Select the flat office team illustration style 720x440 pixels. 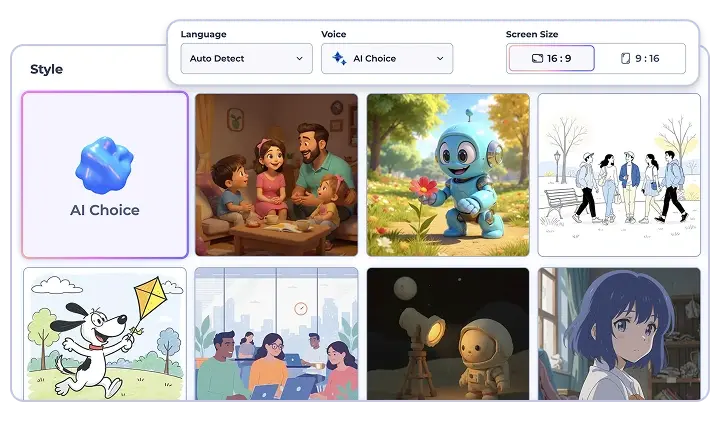tap(276, 333)
